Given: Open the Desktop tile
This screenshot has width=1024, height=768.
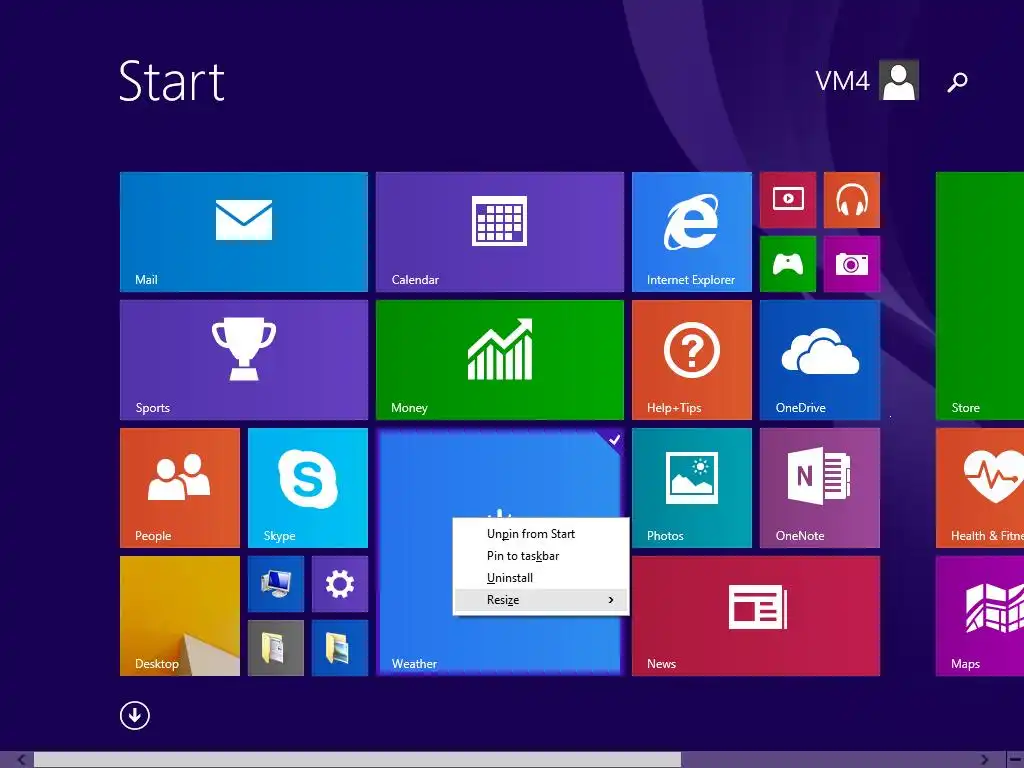Looking at the screenshot, I should 180,616.
